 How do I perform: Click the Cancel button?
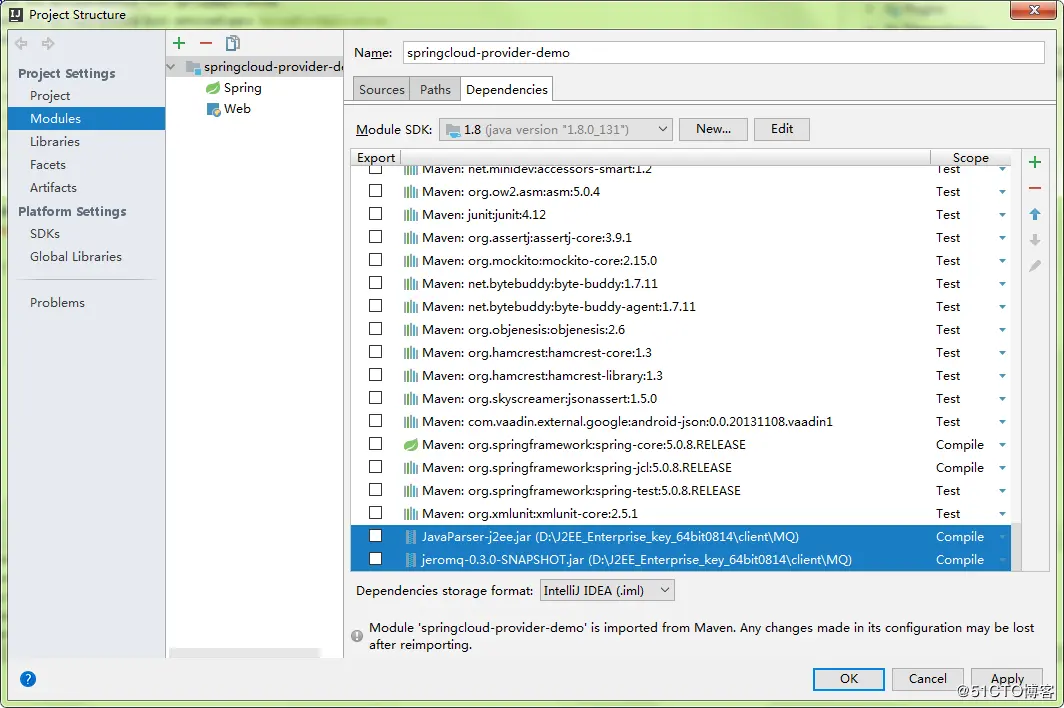[x=928, y=679]
